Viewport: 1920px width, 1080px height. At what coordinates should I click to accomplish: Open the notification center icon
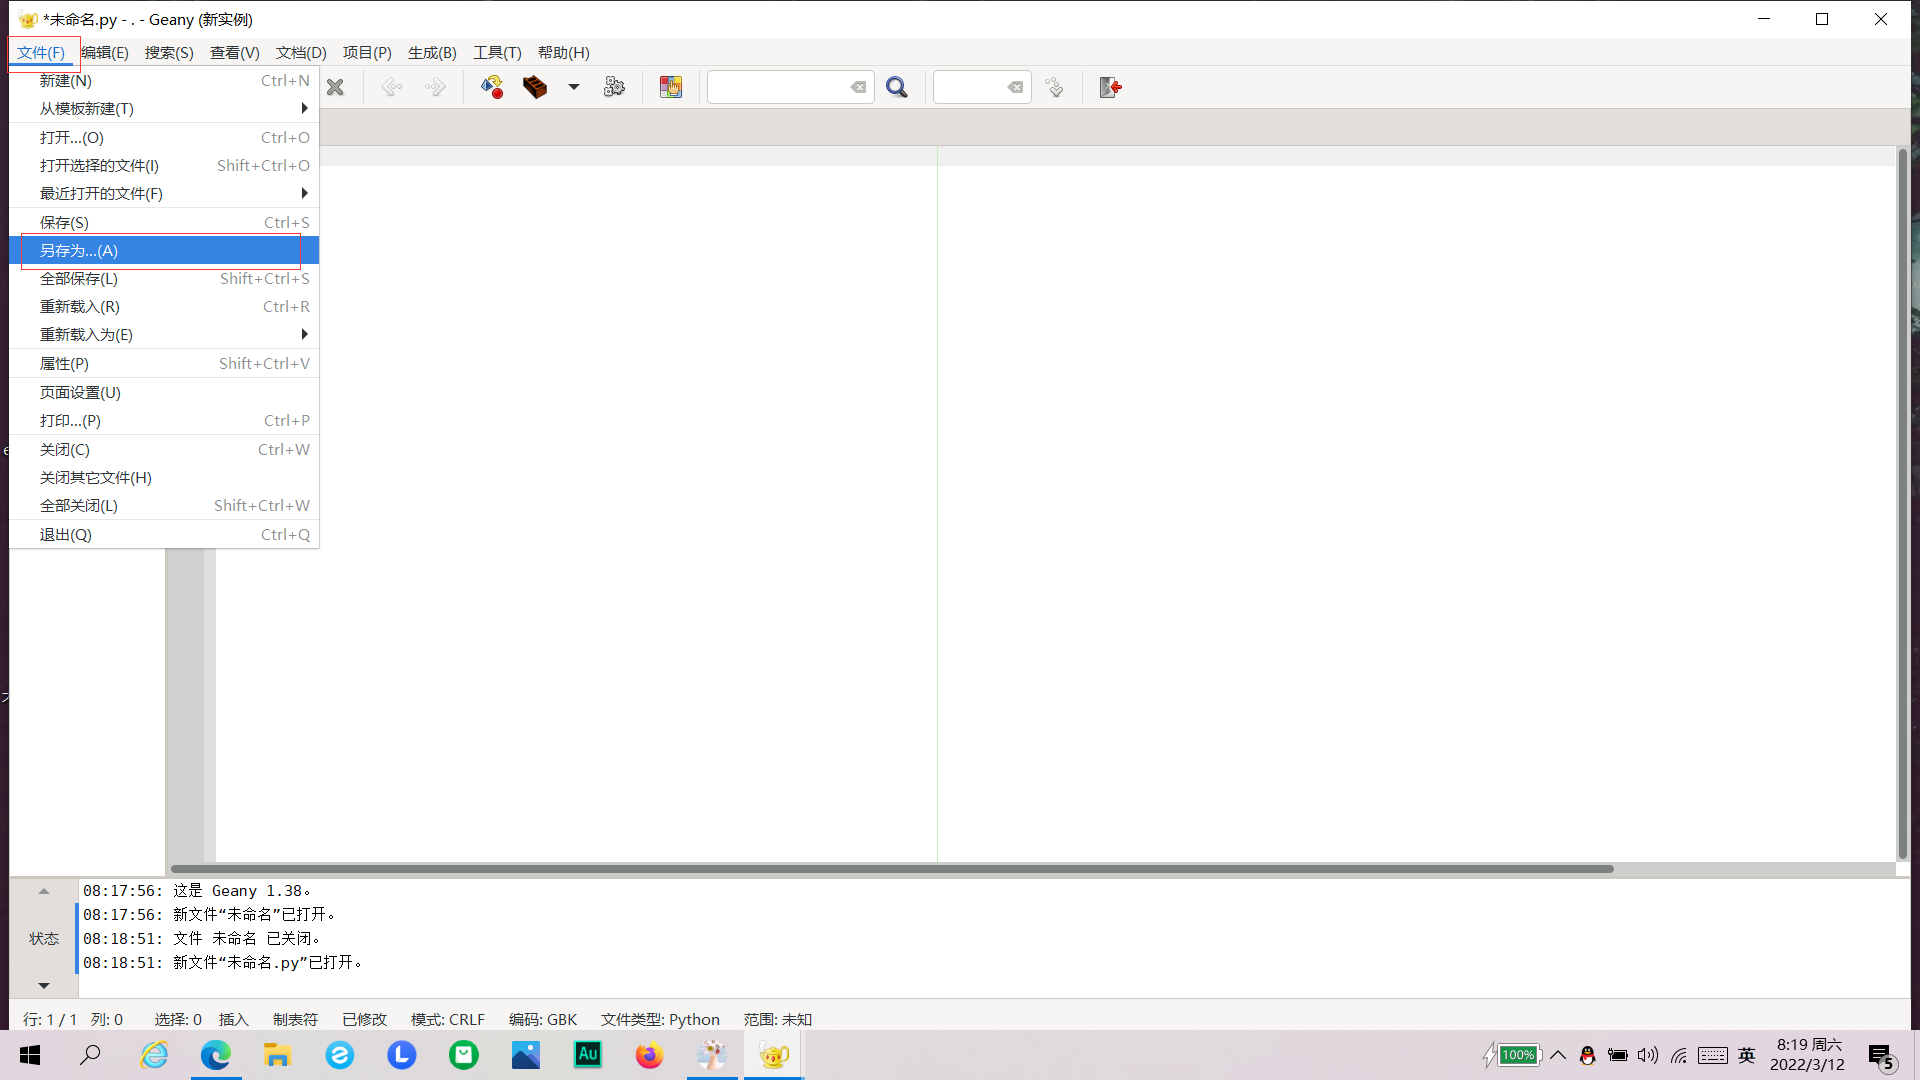pos(1882,1057)
